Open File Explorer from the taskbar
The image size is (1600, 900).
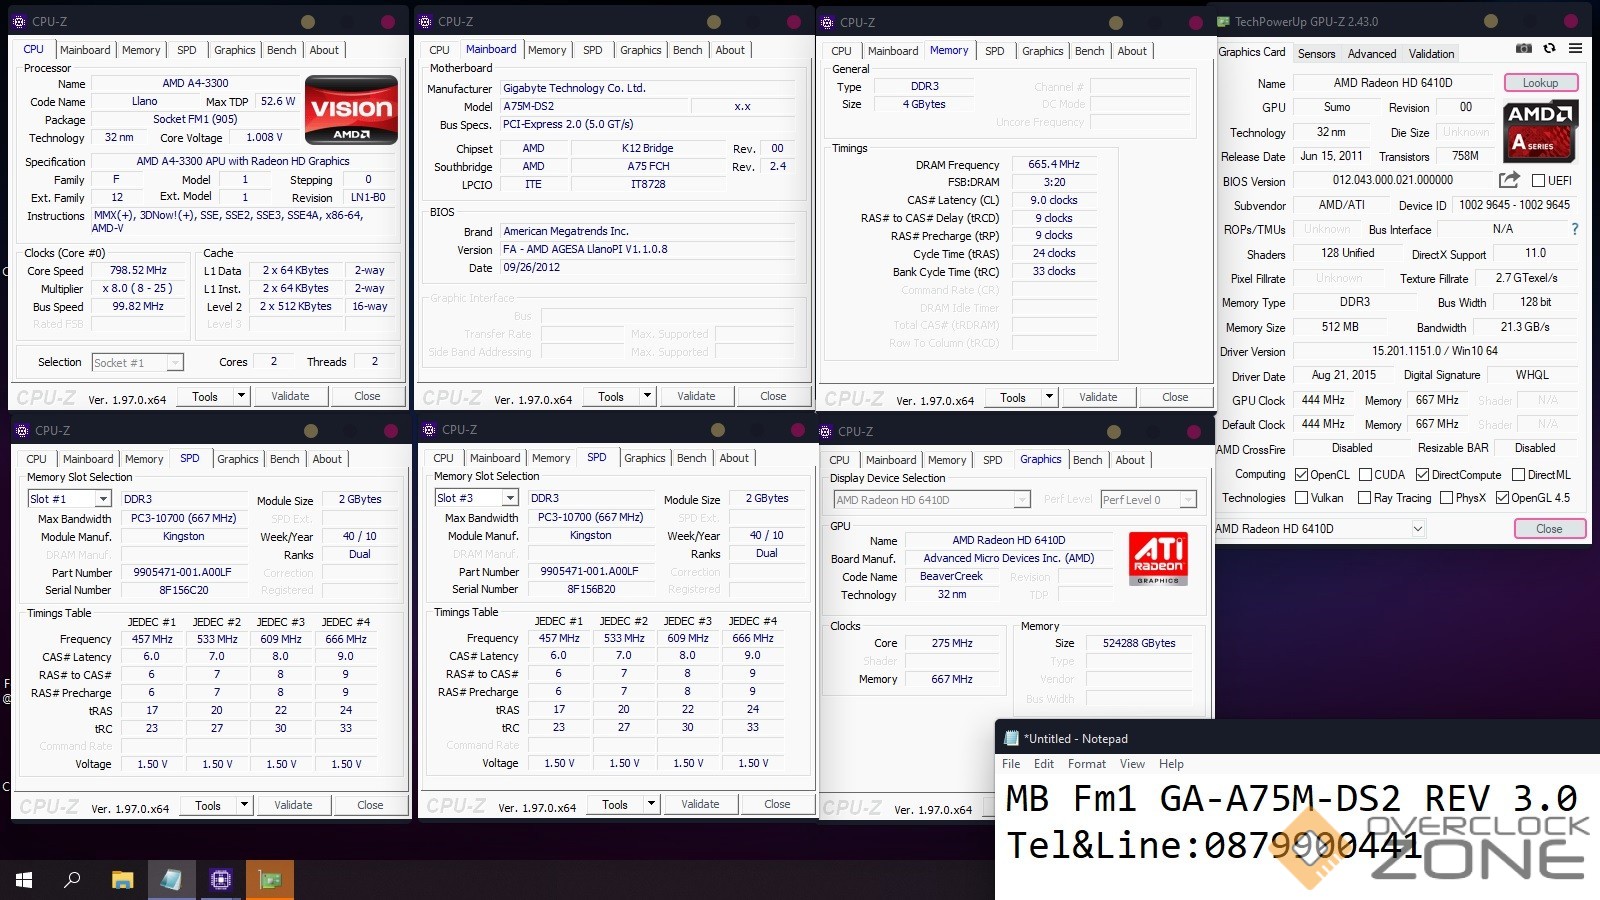(x=122, y=880)
